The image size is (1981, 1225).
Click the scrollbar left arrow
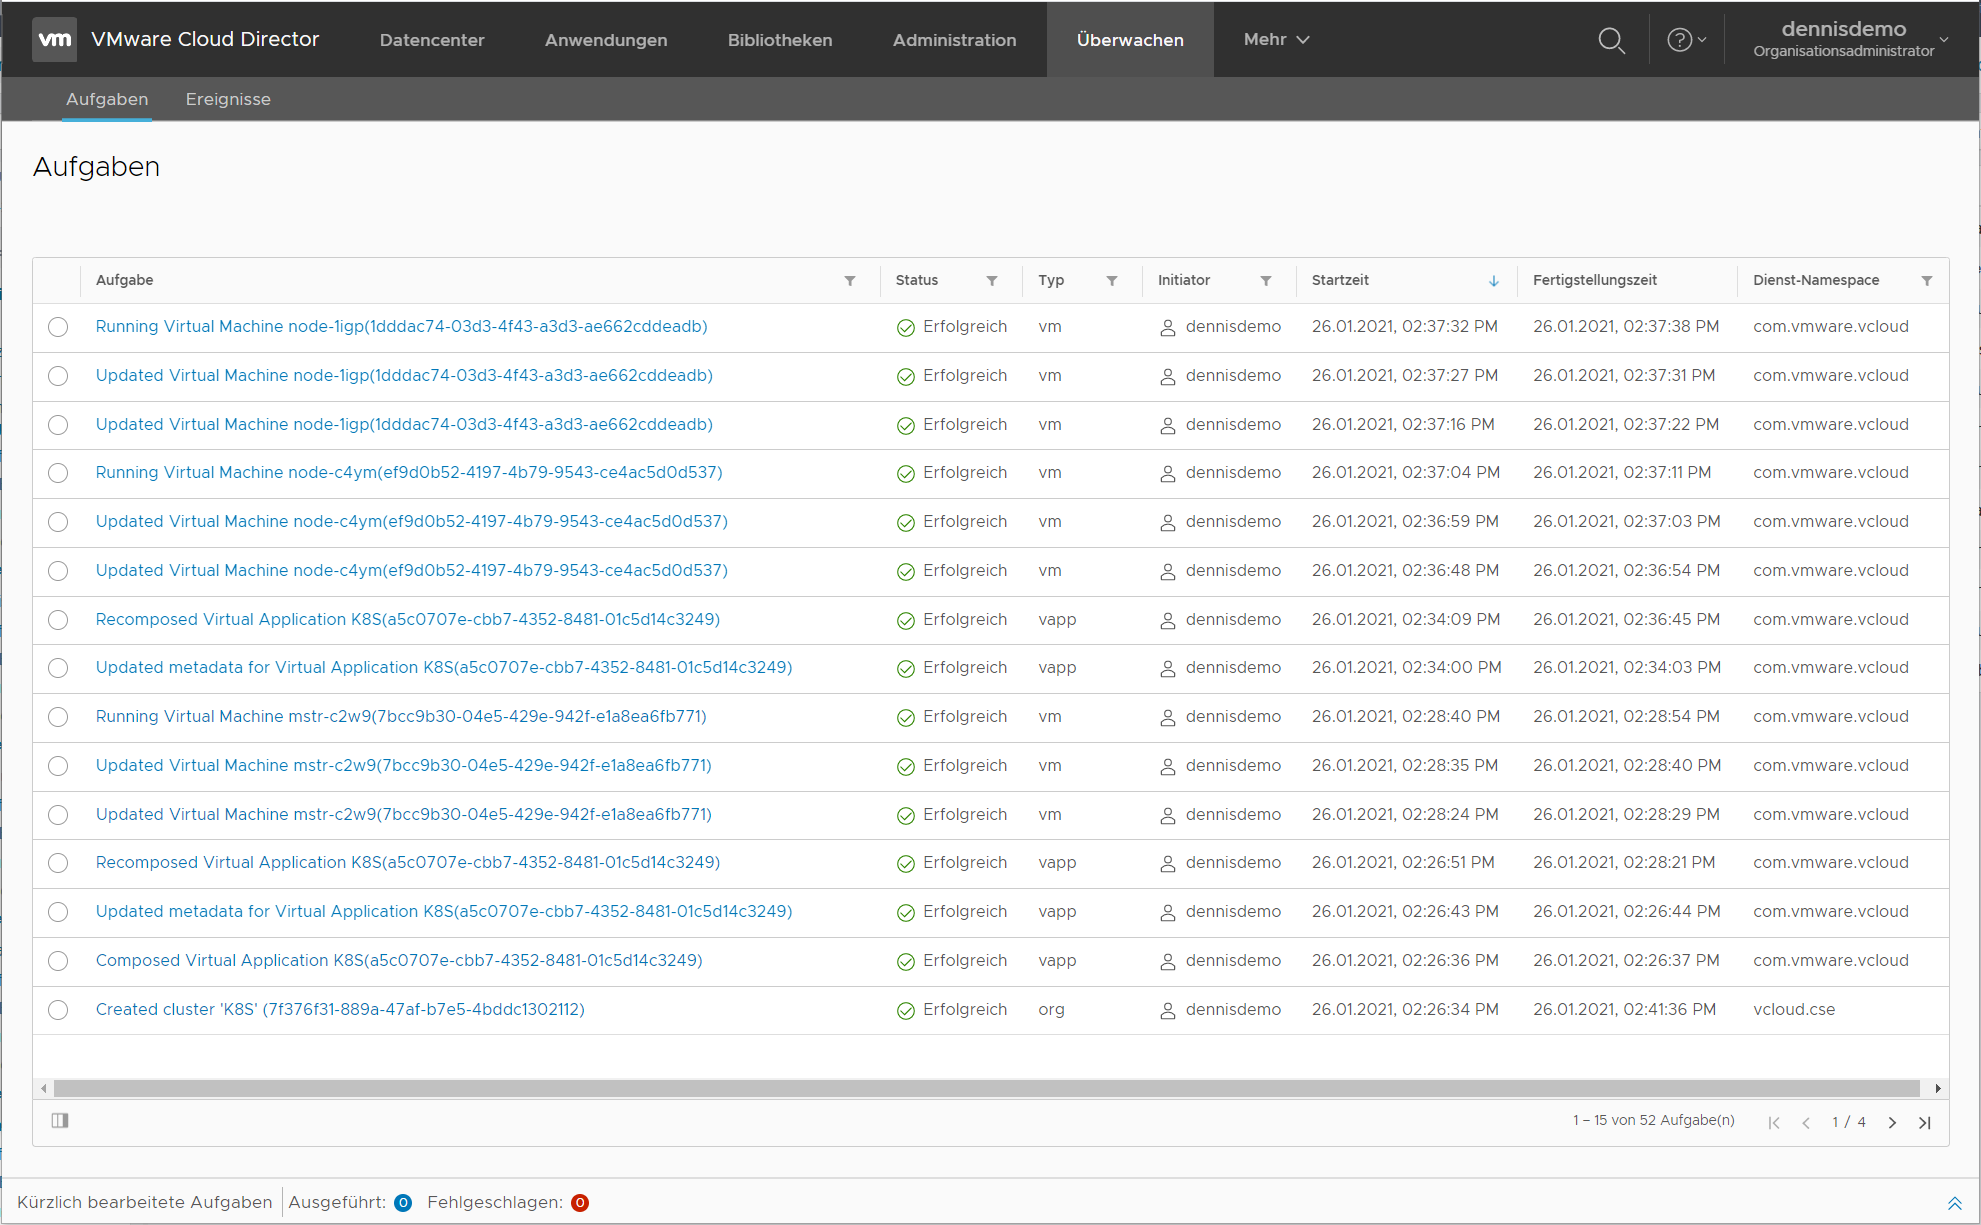pyautogui.click(x=43, y=1088)
